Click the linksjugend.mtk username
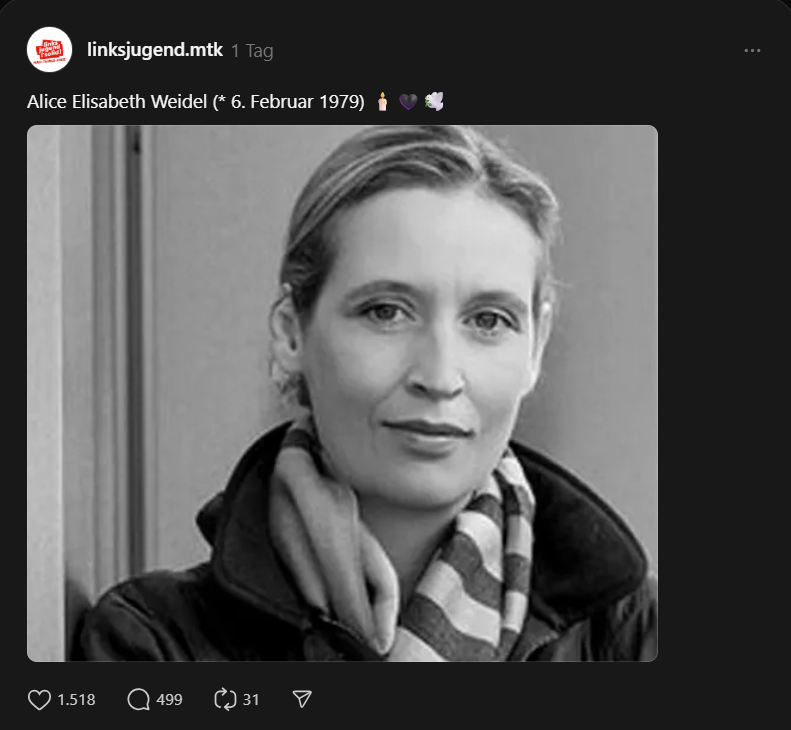Image resolution: width=791 pixels, height=730 pixels. [x=155, y=50]
